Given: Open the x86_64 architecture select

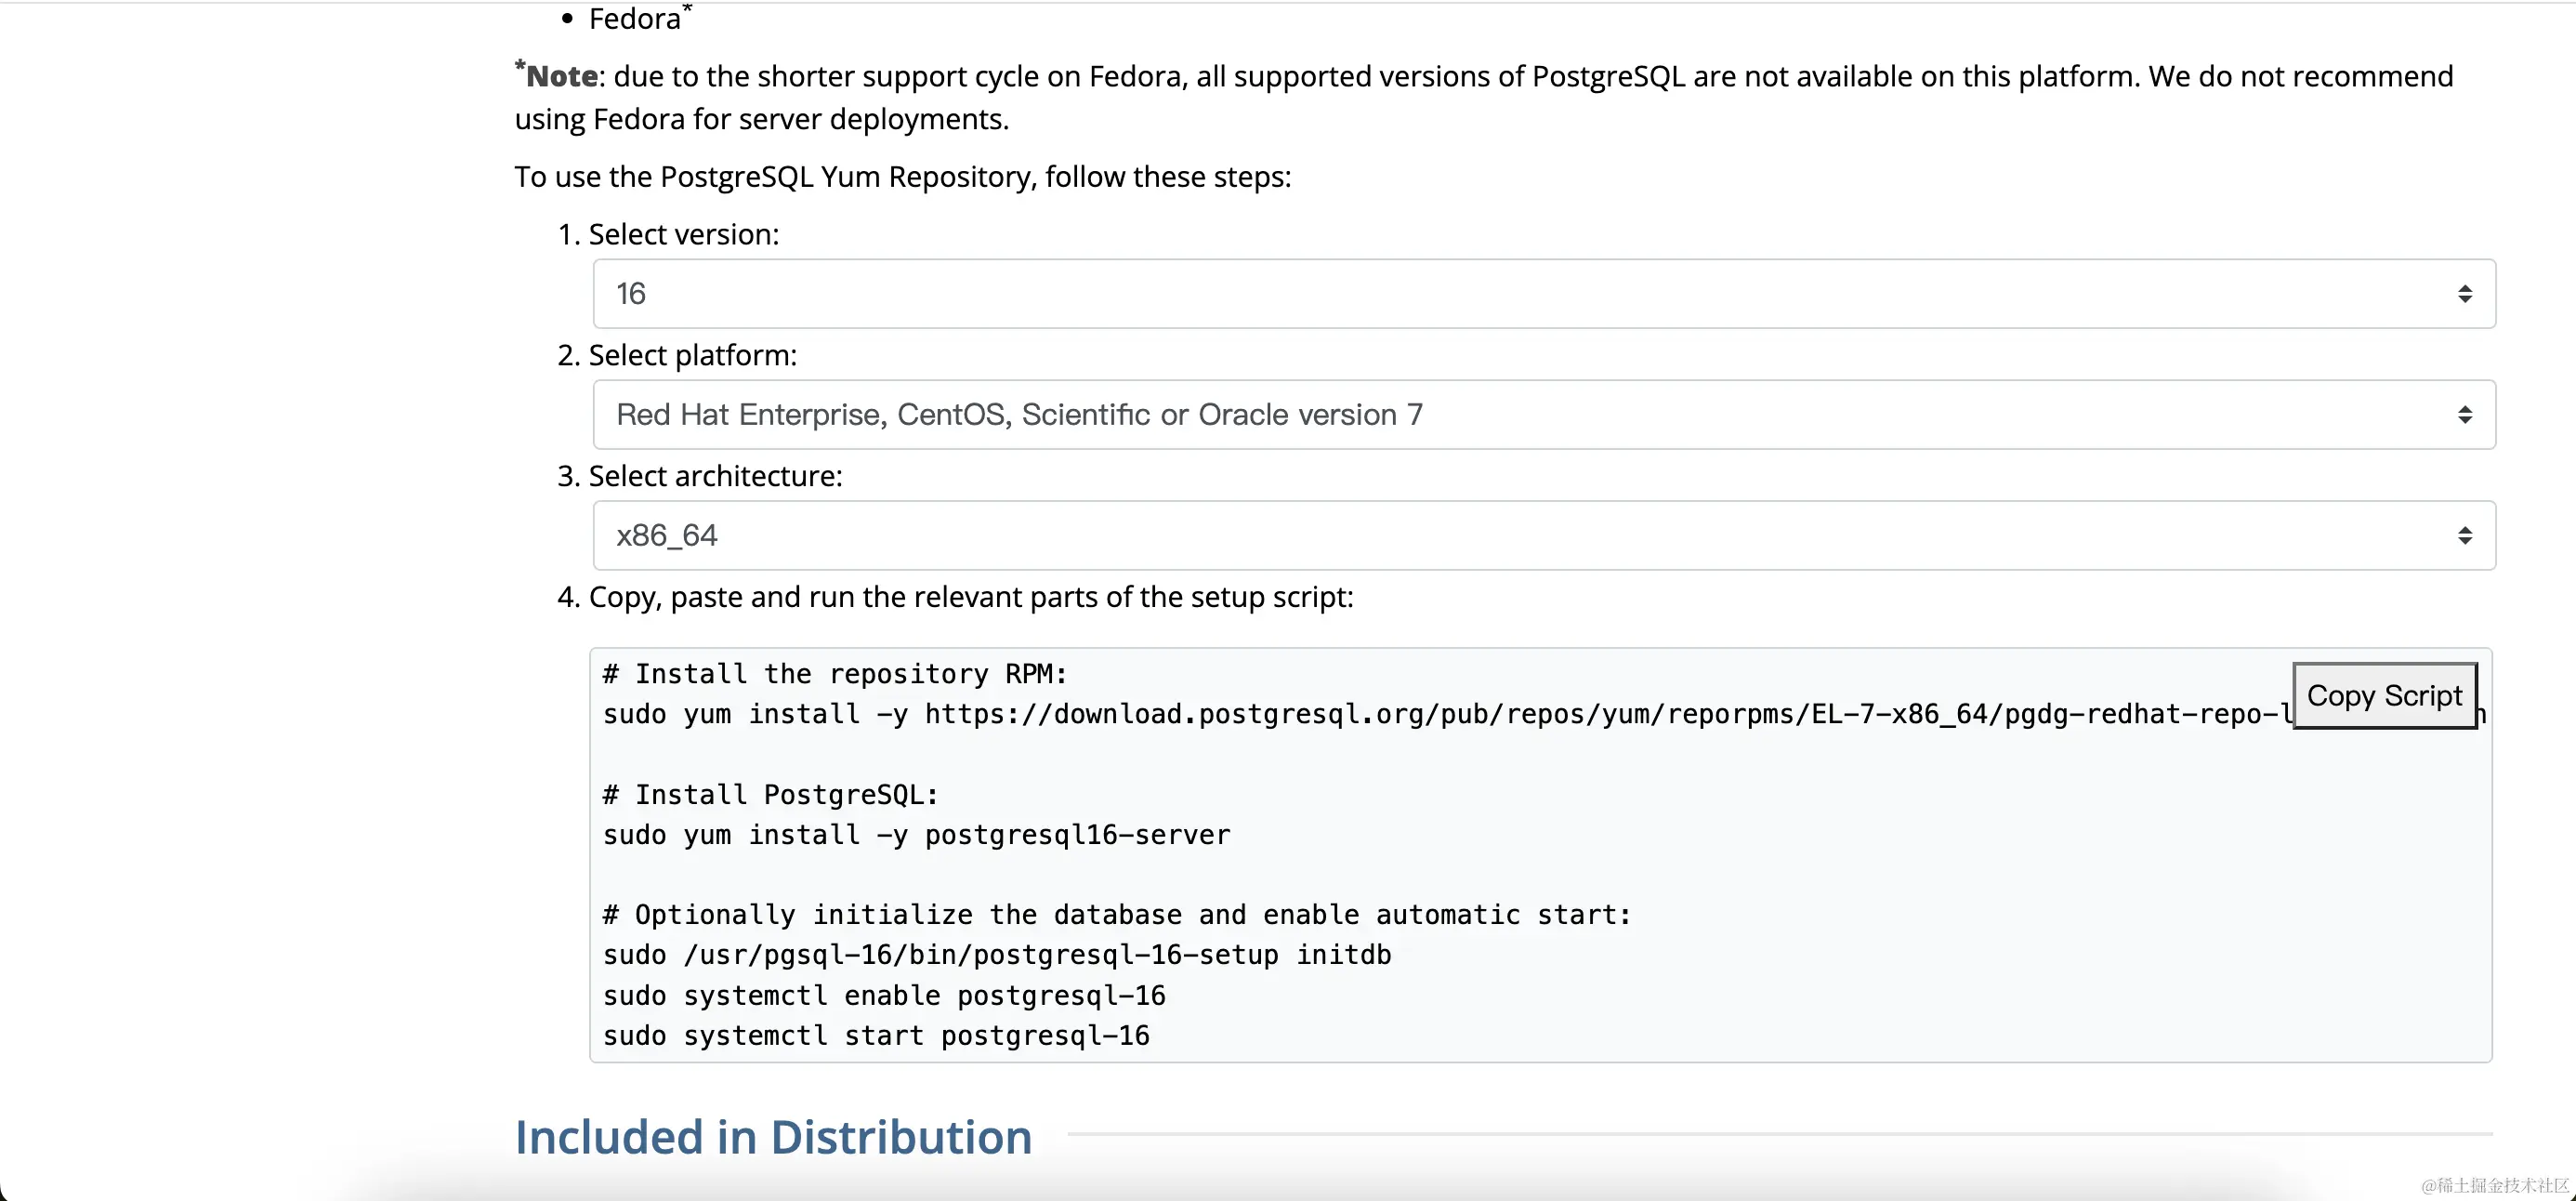Looking at the screenshot, I should (x=1500, y=536).
